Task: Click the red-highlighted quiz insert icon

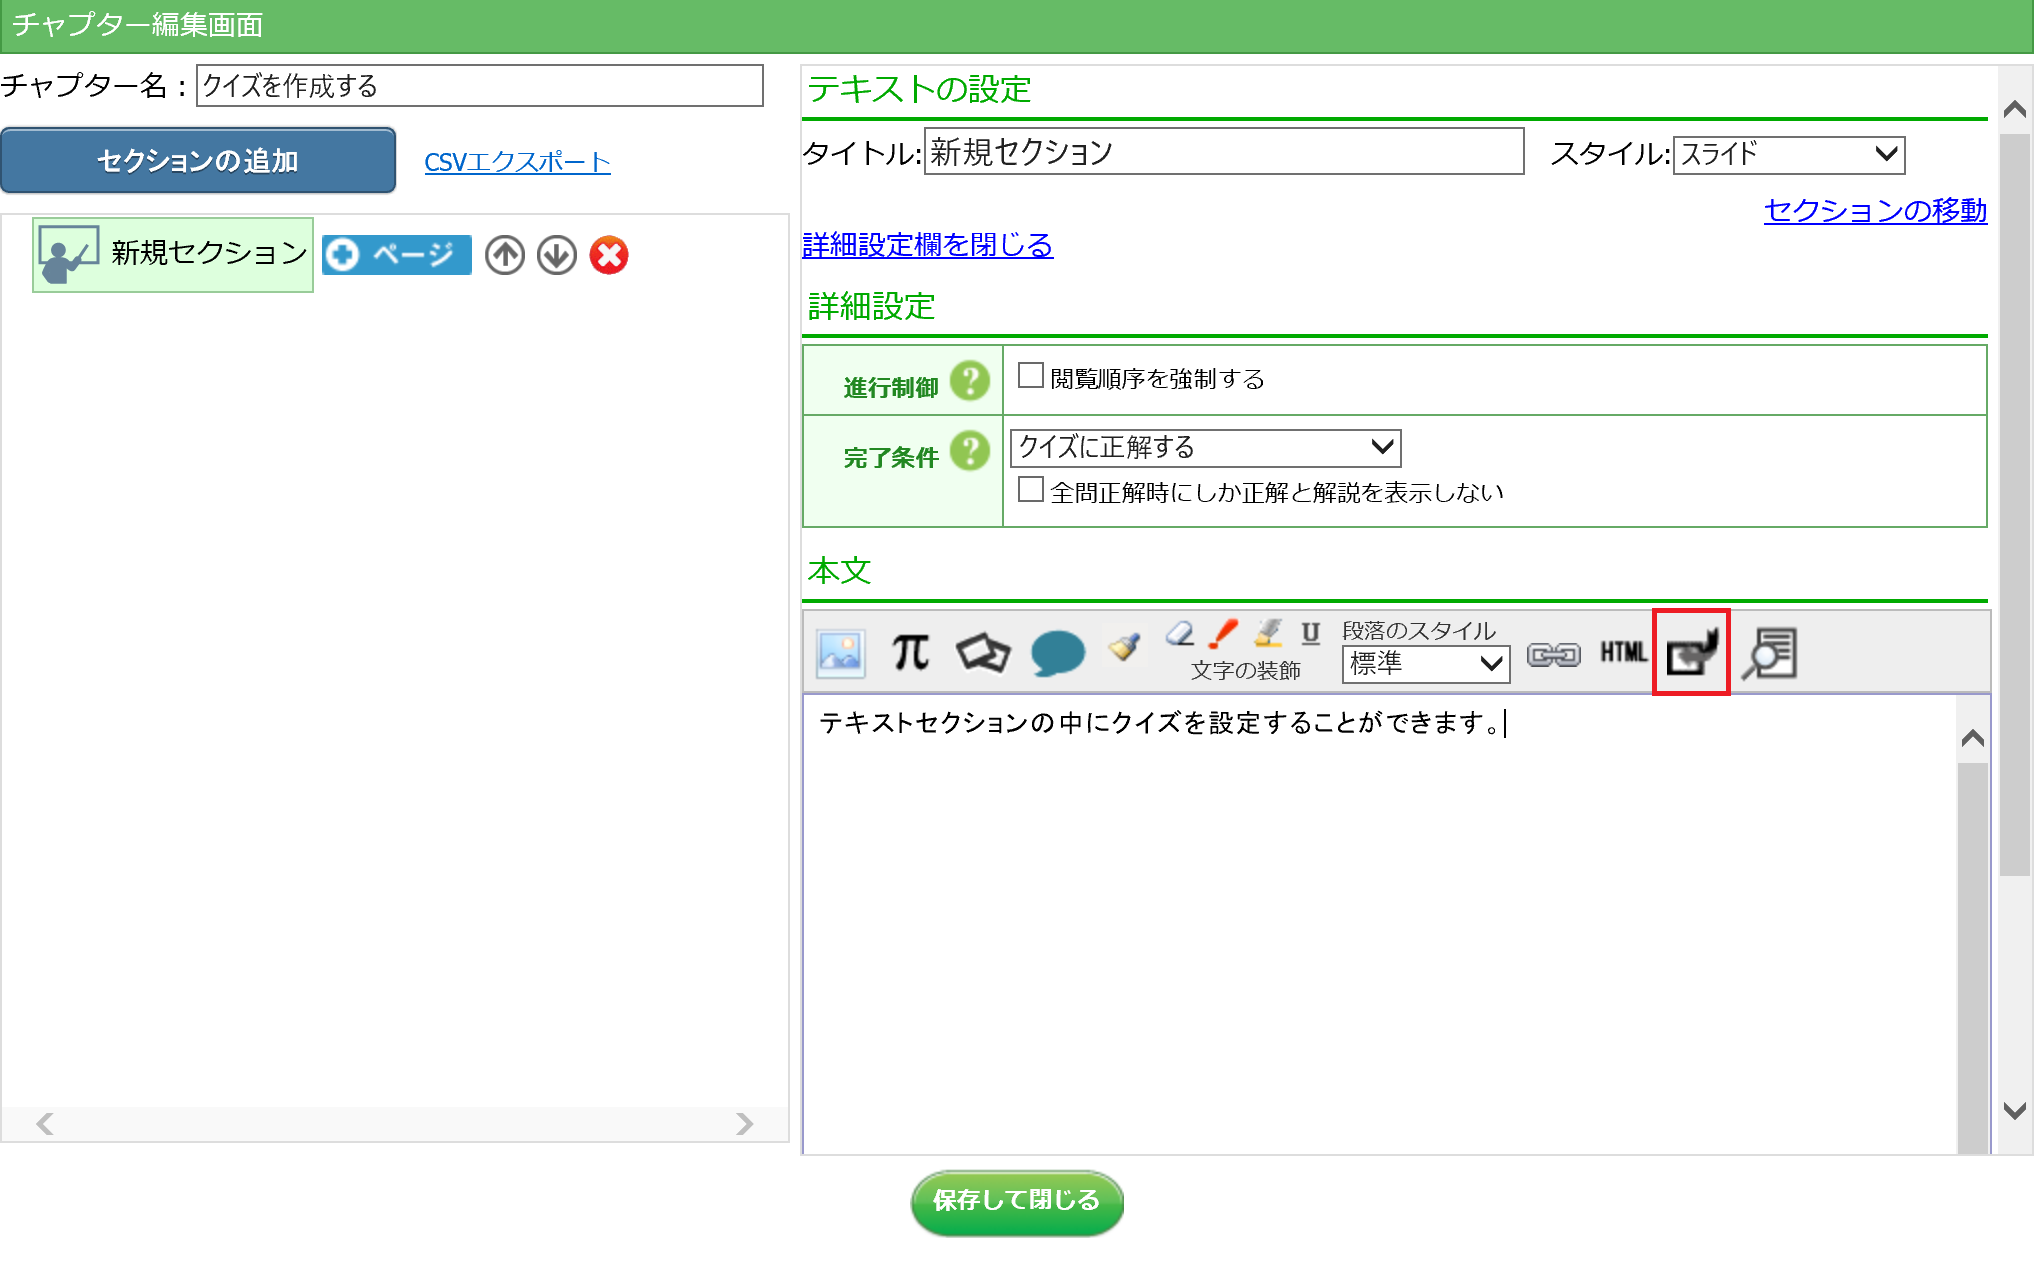Action: [1691, 653]
